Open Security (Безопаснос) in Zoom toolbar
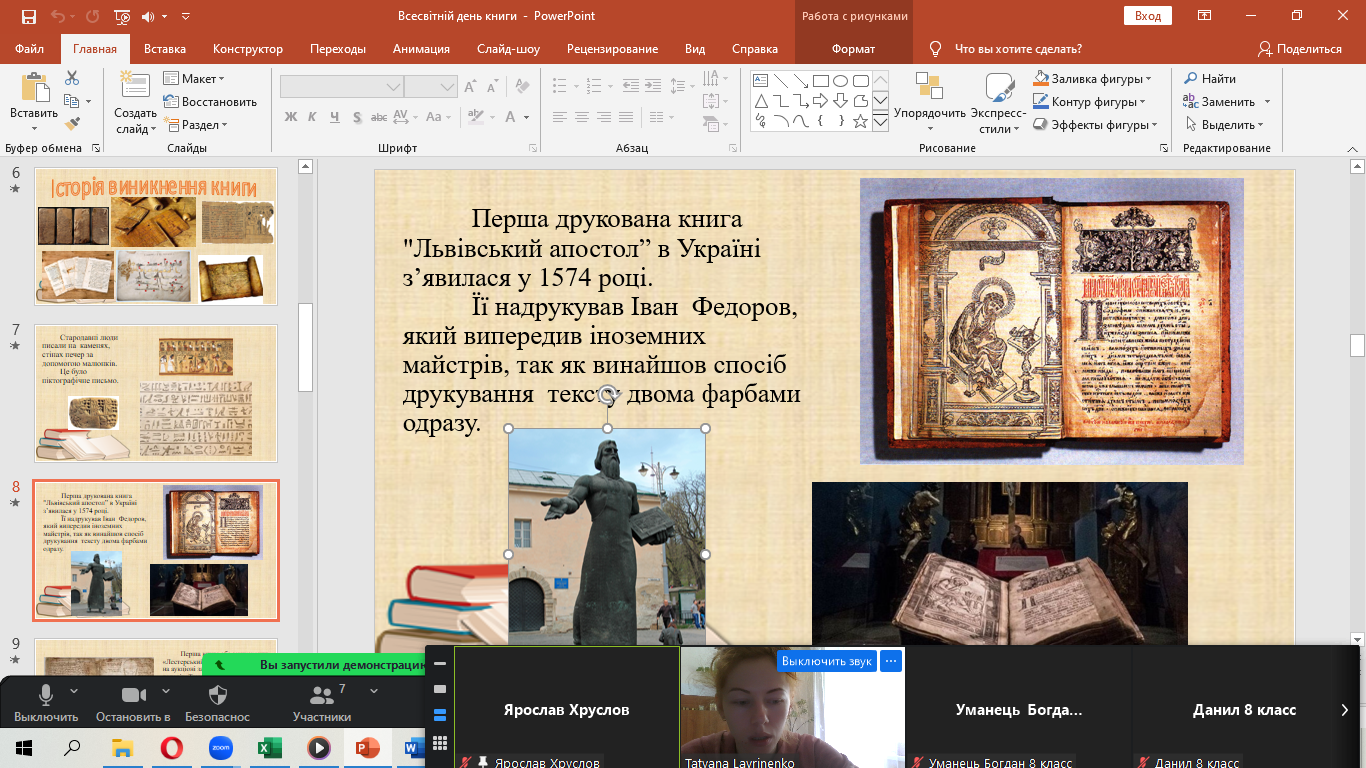Image resolution: width=1366 pixels, height=768 pixels. coord(218,703)
